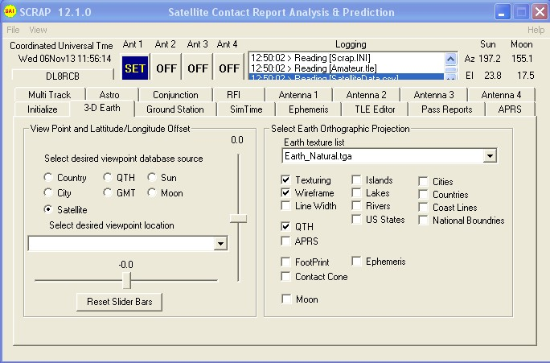This screenshot has height=363, width=550.
Task: Enable the Rivers checkbox
Action: coord(356,206)
